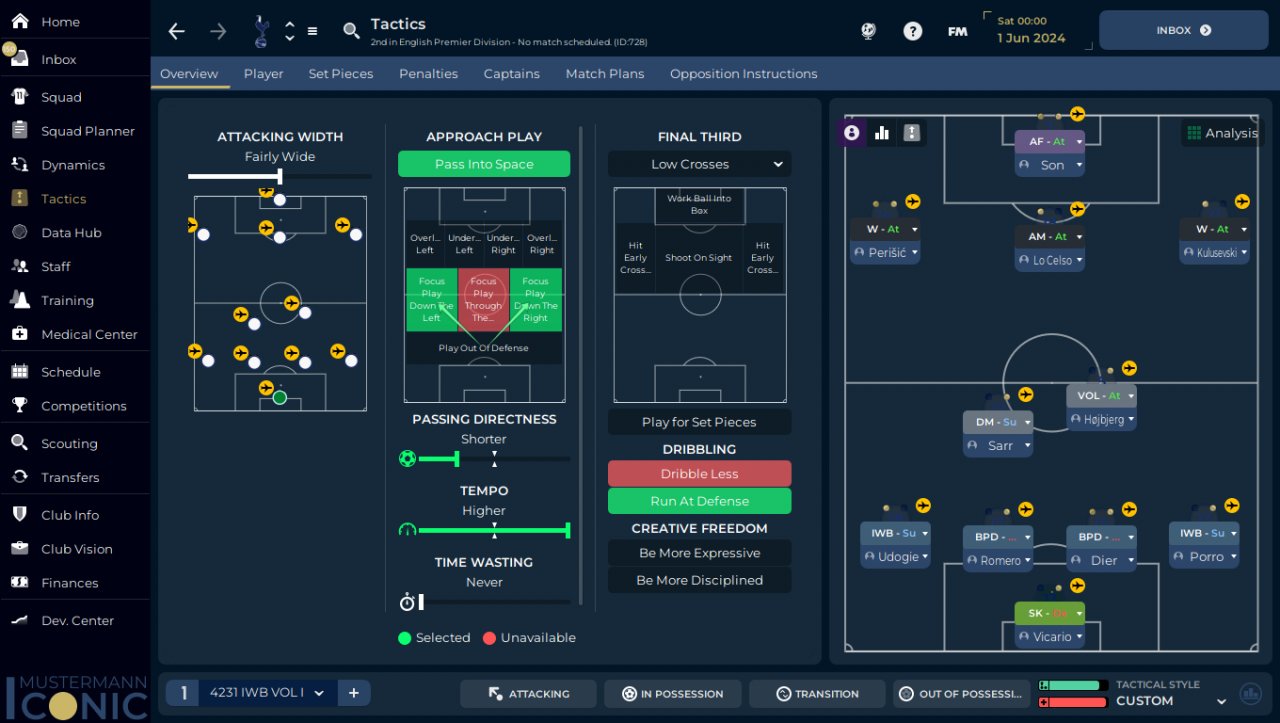Open the world globe icon in header
The width and height of the screenshot is (1280, 723).
(868, 31)
